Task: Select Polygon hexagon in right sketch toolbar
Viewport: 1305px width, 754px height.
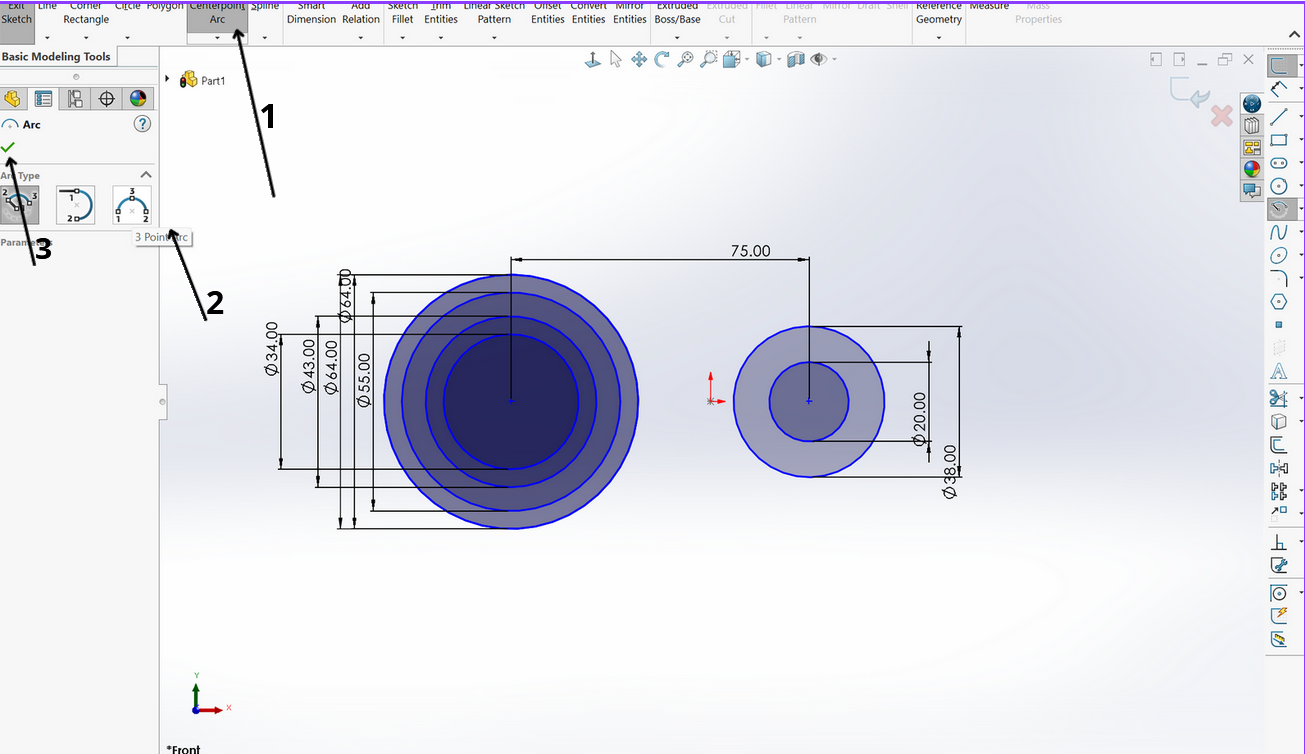Action: click(1279, 301)
